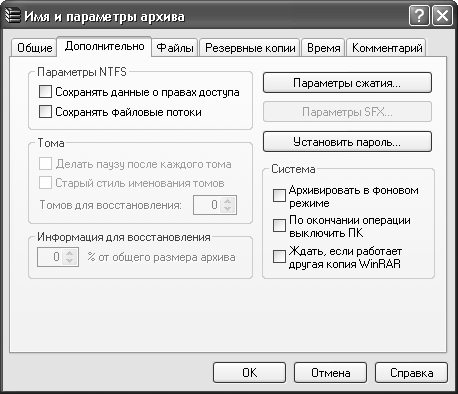Close the dialog with the X icon
Screen dimensions: 458x394
[442, 16]
